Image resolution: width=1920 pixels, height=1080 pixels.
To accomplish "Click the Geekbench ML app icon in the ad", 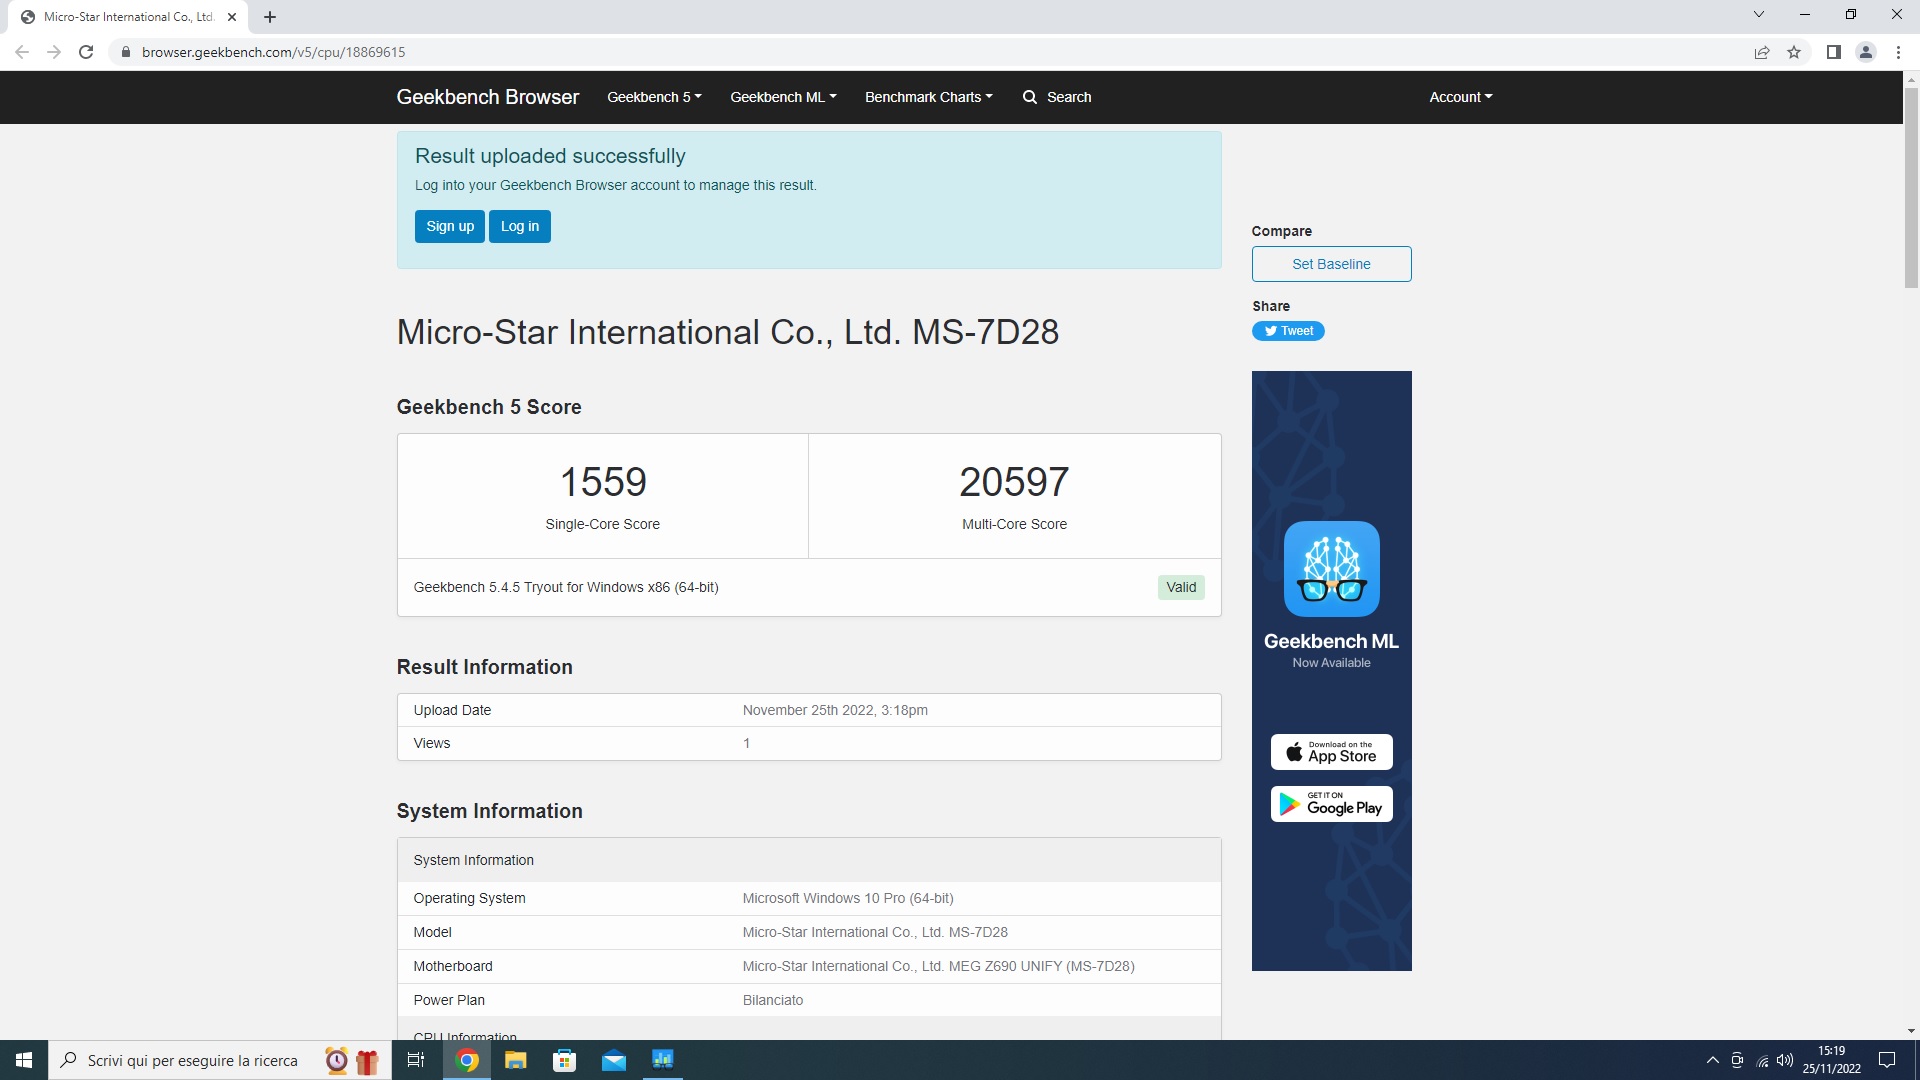I will tap(1331, 569).
